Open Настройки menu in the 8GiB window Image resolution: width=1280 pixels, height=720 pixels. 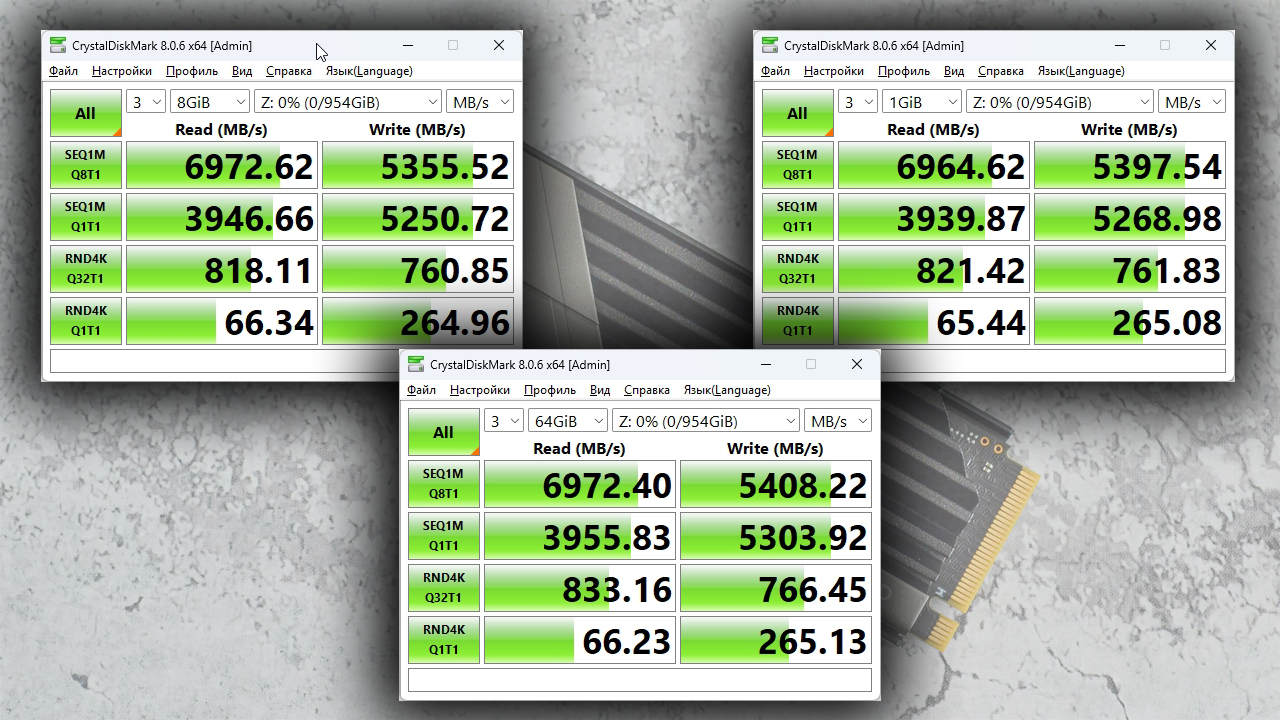122,71
